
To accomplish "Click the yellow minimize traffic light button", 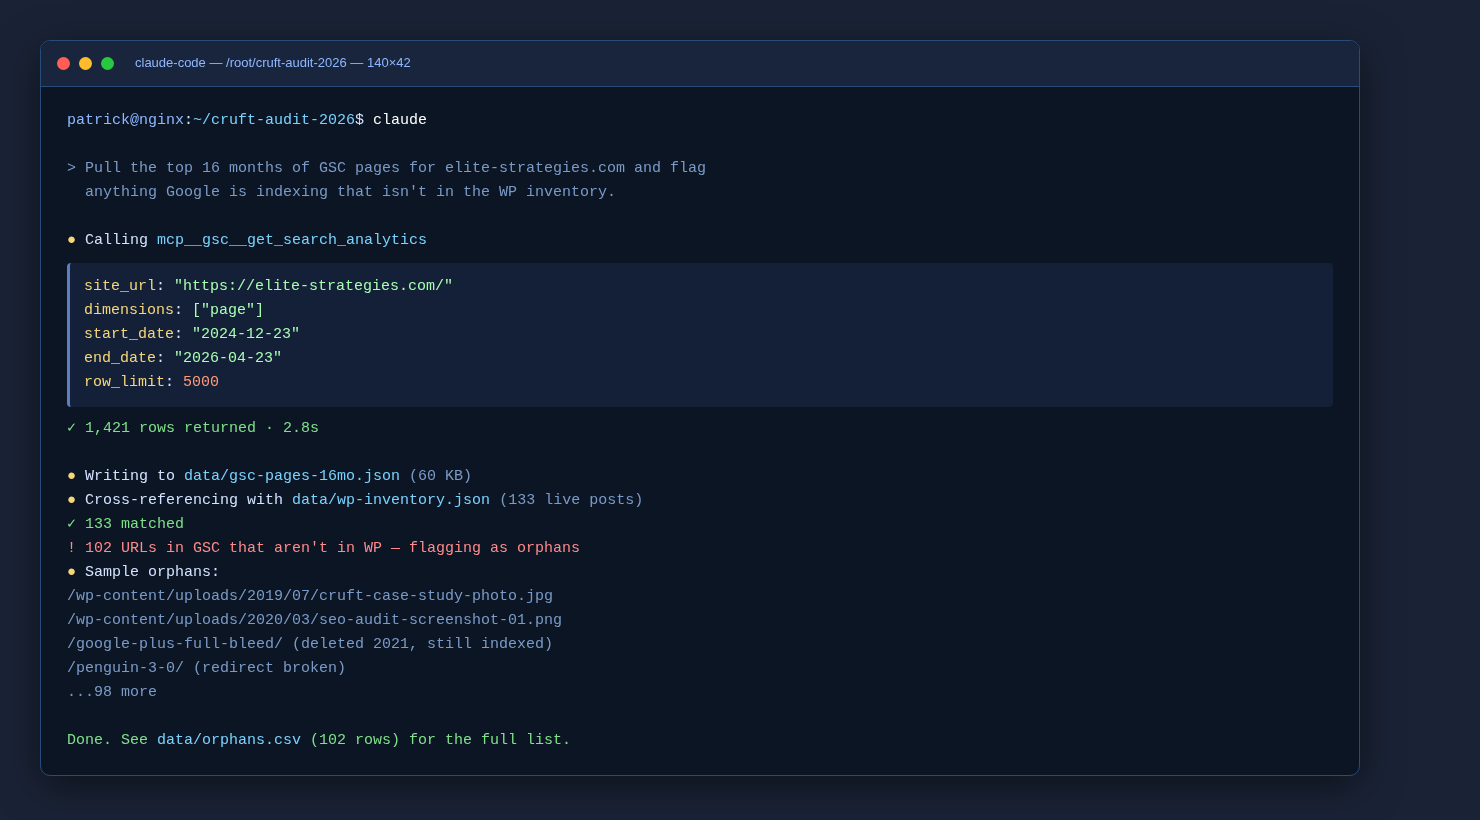I will 85,62.
